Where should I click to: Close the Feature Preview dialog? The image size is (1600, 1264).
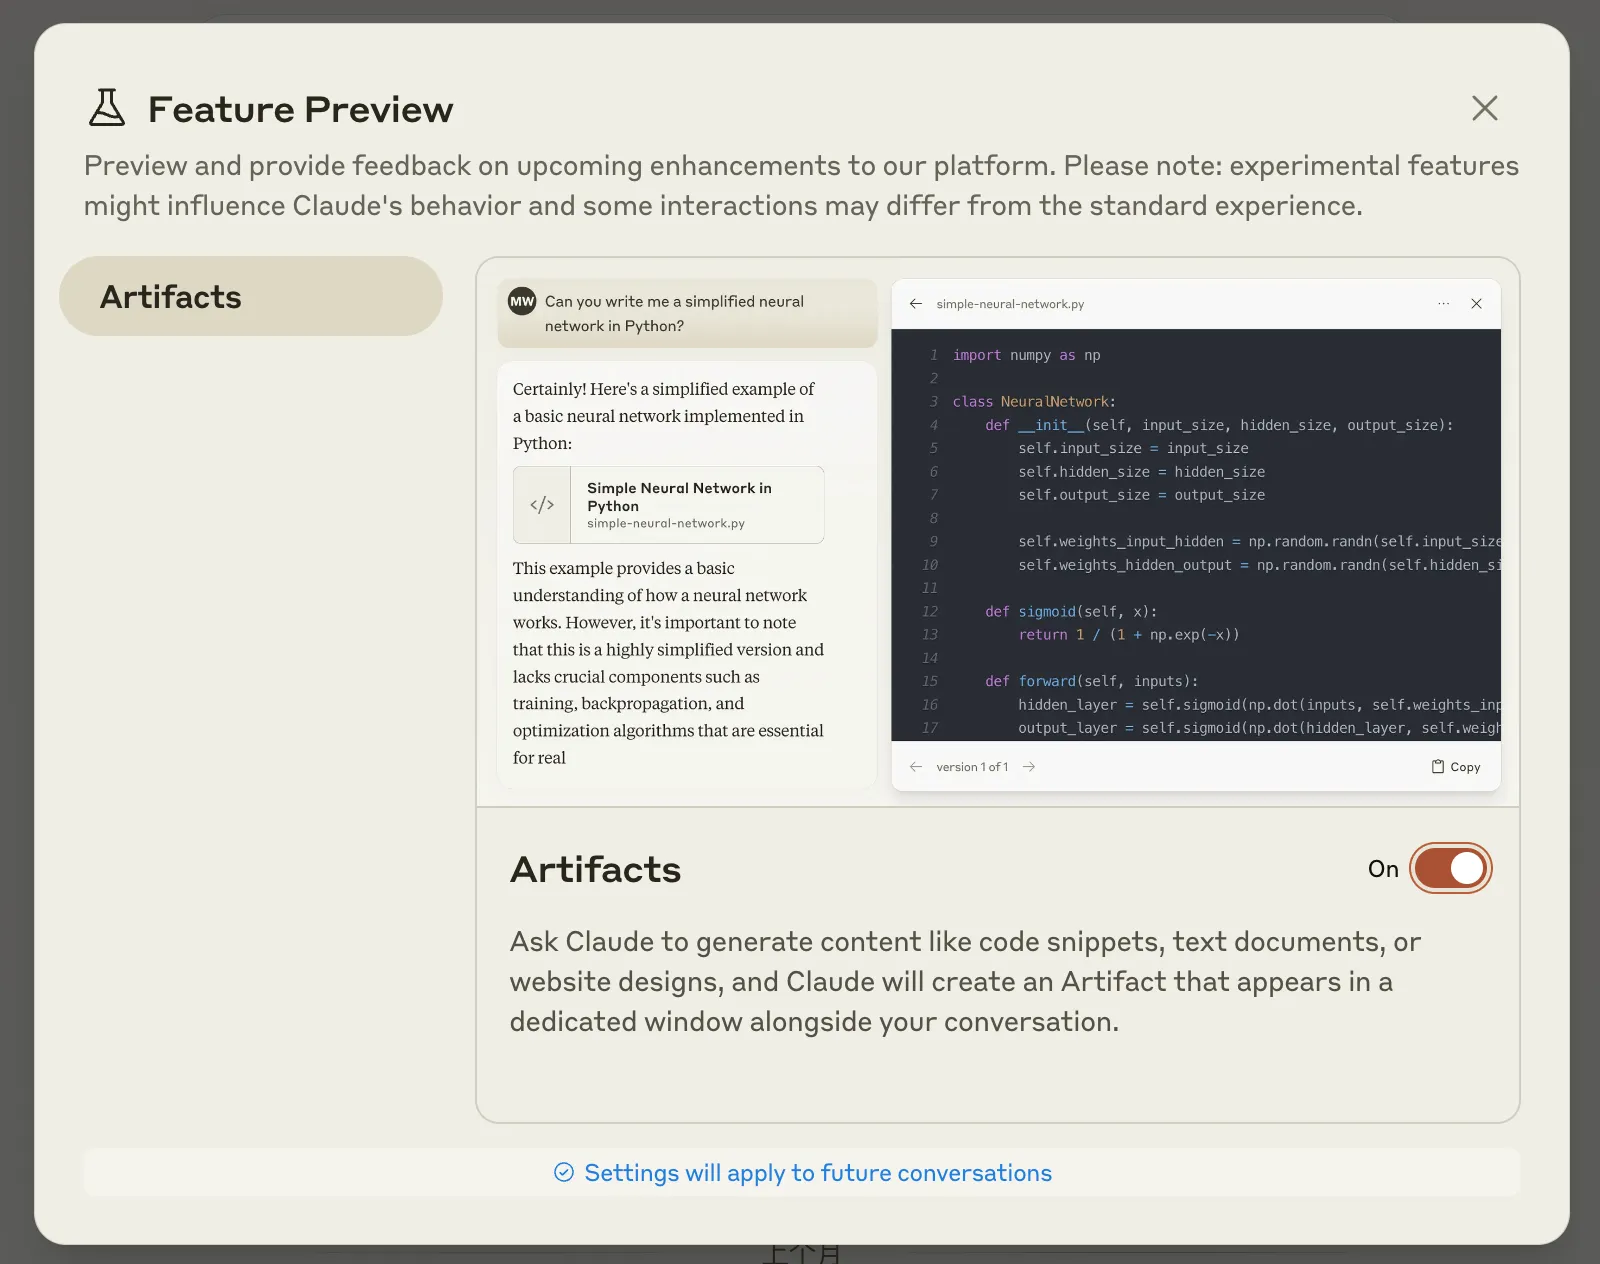coord(1484,108)
